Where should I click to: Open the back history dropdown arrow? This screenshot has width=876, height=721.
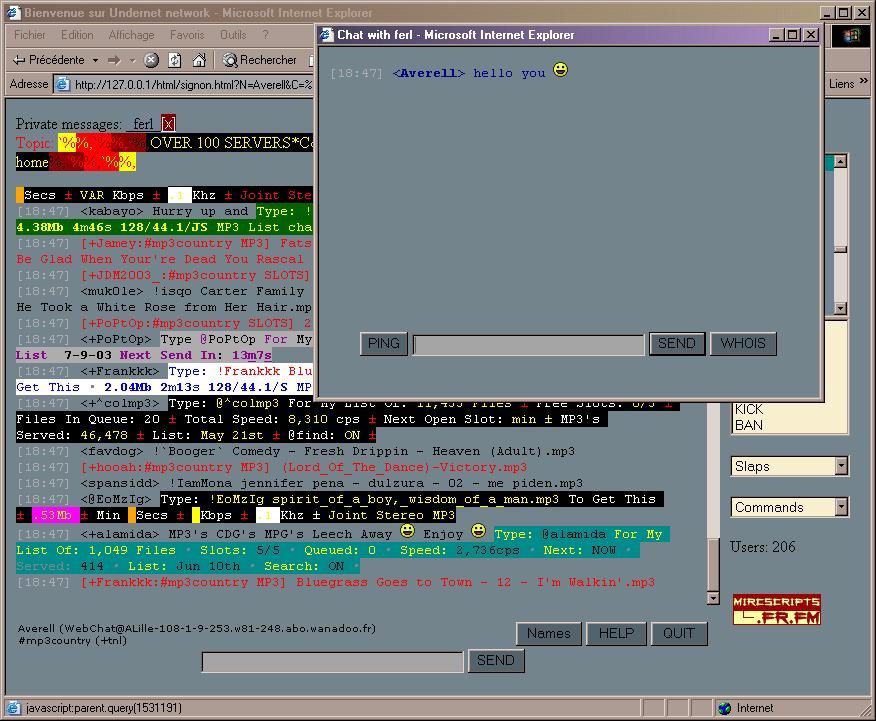pos(95,60)
